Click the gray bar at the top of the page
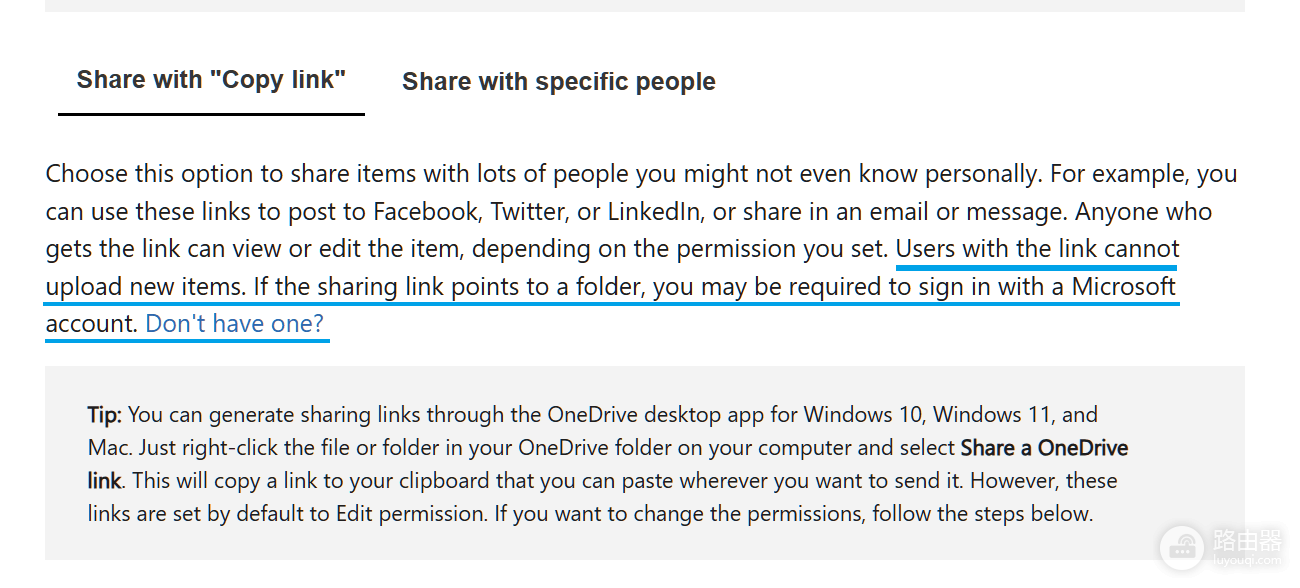 pos(645,6)
